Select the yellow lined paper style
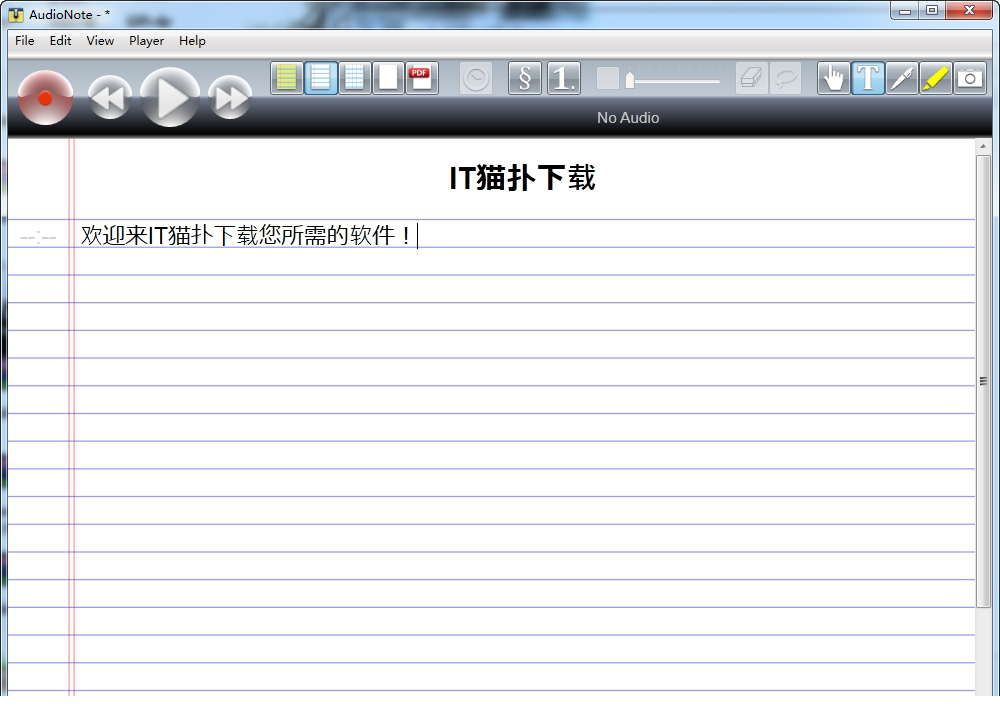 (286, 78)
